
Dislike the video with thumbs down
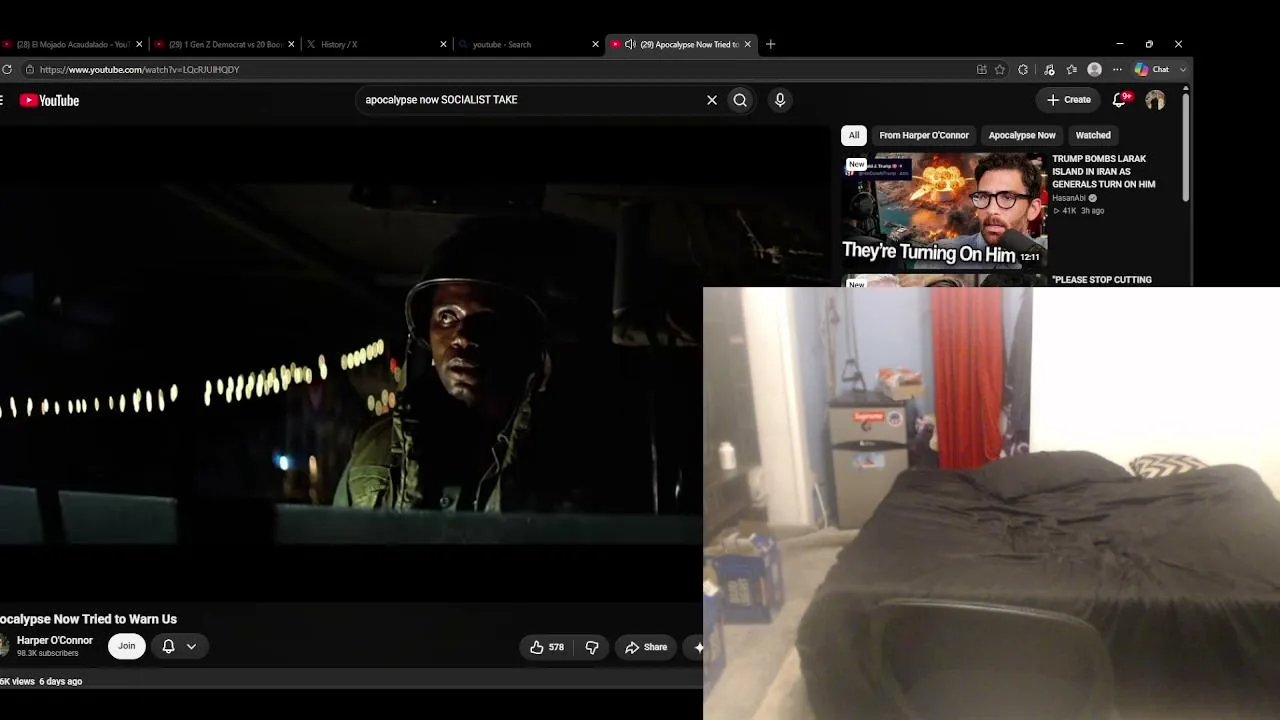pyautogui.click(x=592, y=647)
